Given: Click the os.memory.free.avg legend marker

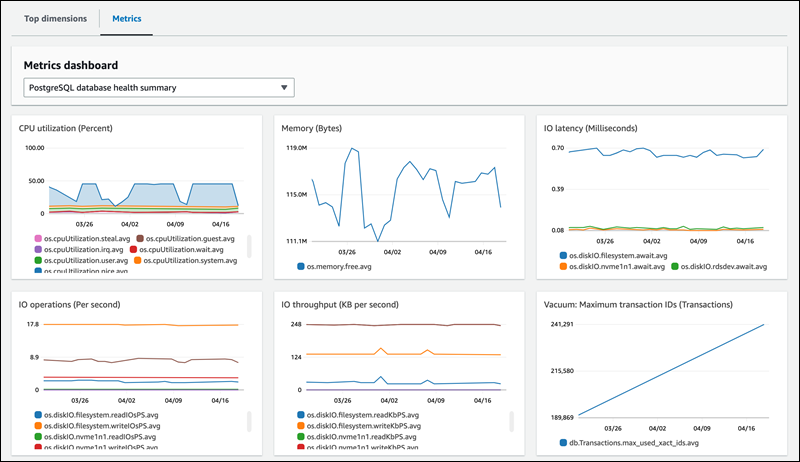Looking at the screenshot, I should [300, 267].
